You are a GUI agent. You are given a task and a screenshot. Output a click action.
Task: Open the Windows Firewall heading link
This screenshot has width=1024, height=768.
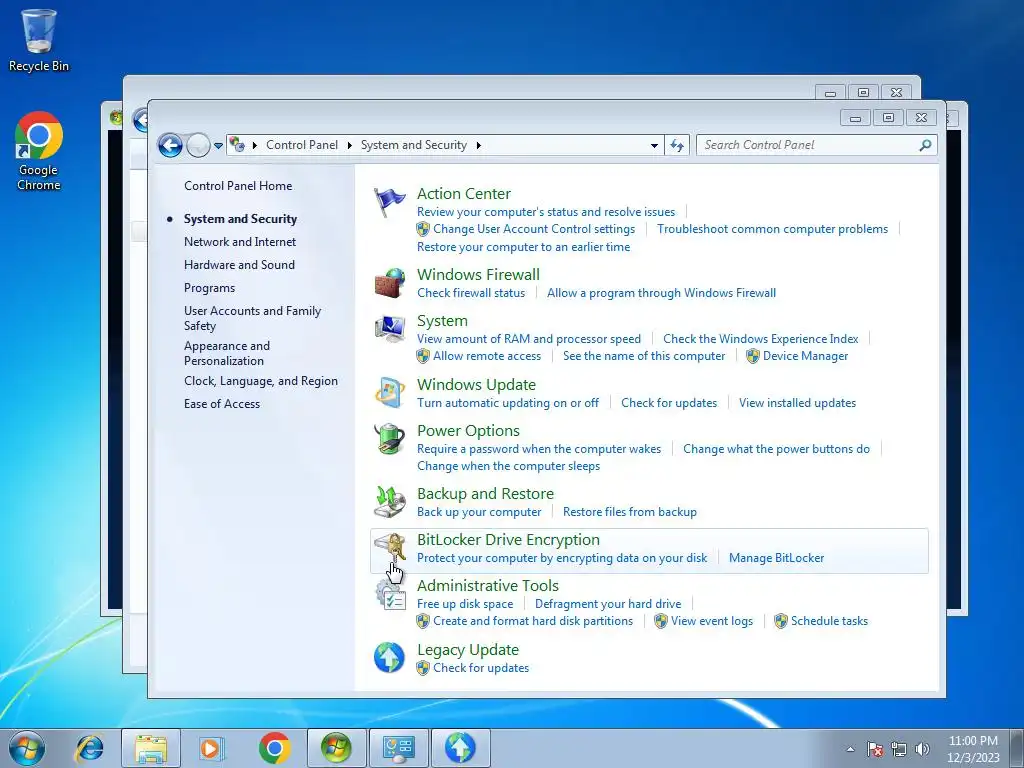coord(478,275)
